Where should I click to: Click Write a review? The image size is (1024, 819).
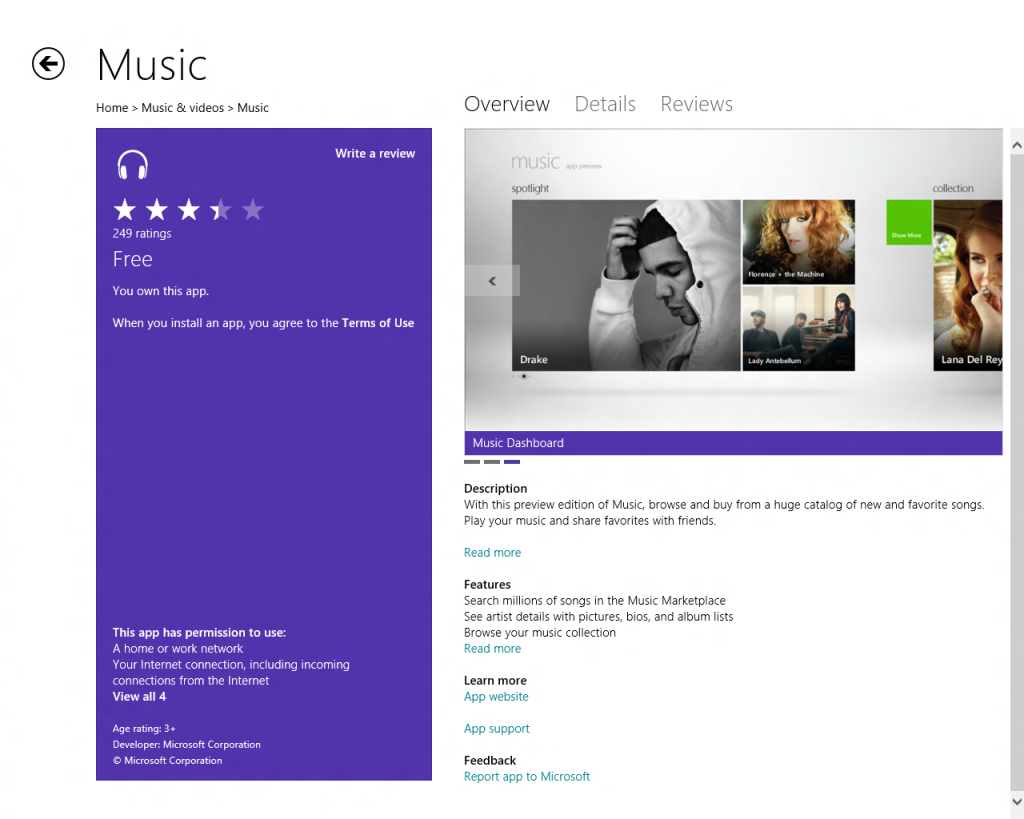[375, 153]
